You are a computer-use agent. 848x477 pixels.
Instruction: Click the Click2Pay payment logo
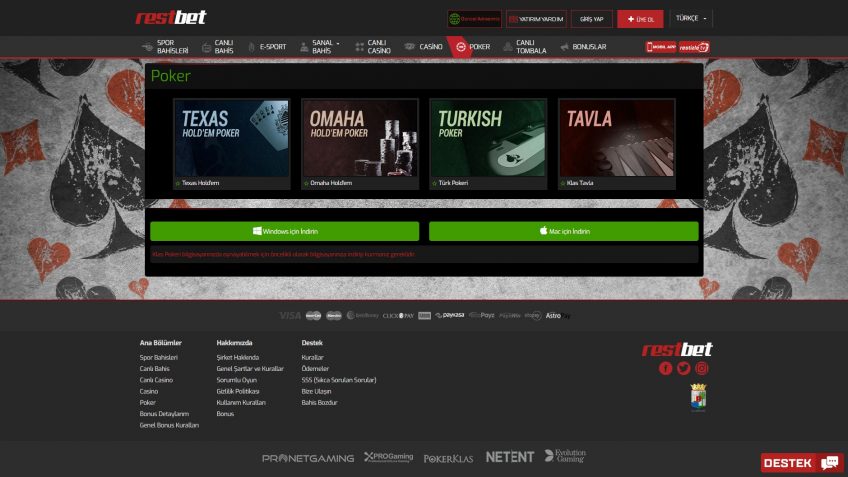pos(398,316)
